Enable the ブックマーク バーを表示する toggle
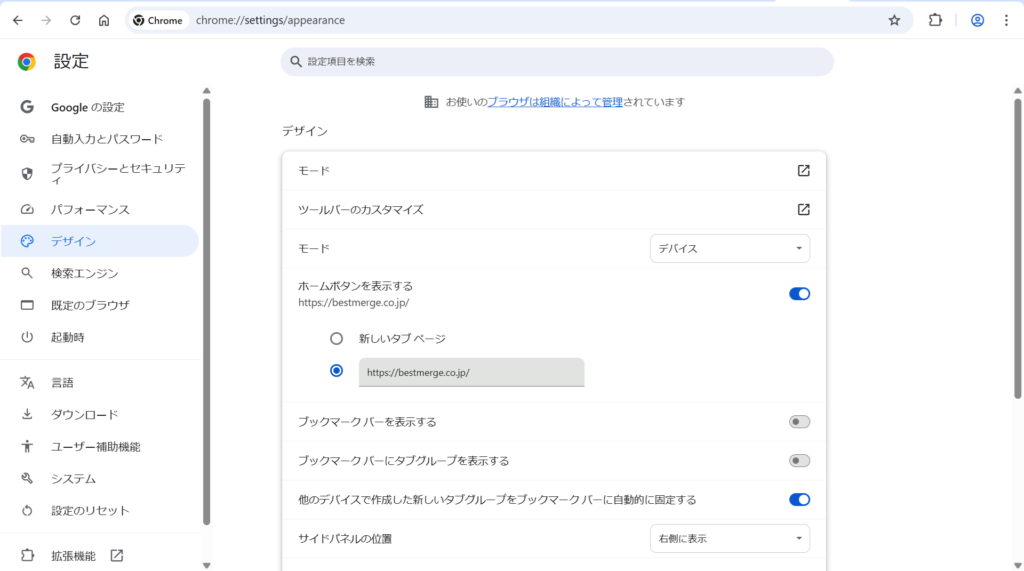The image size is (1024, 571). [x=799, y=422]
